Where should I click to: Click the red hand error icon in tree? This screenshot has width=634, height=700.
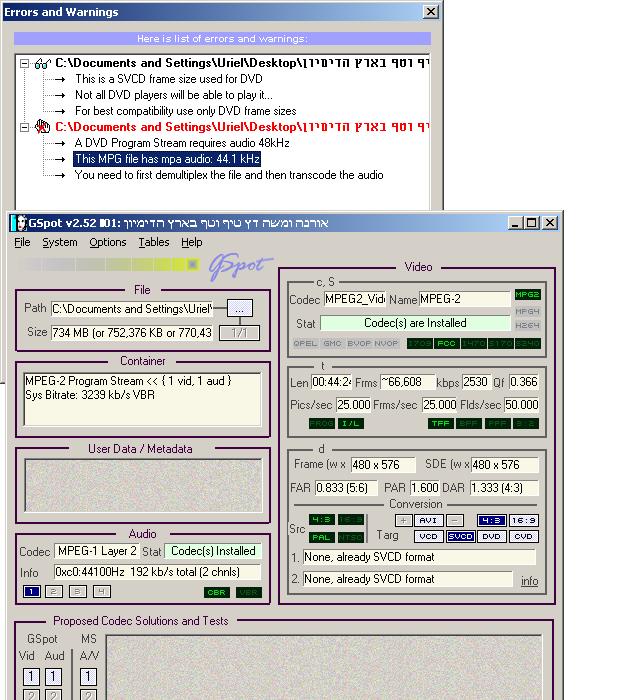pos(42,127)
